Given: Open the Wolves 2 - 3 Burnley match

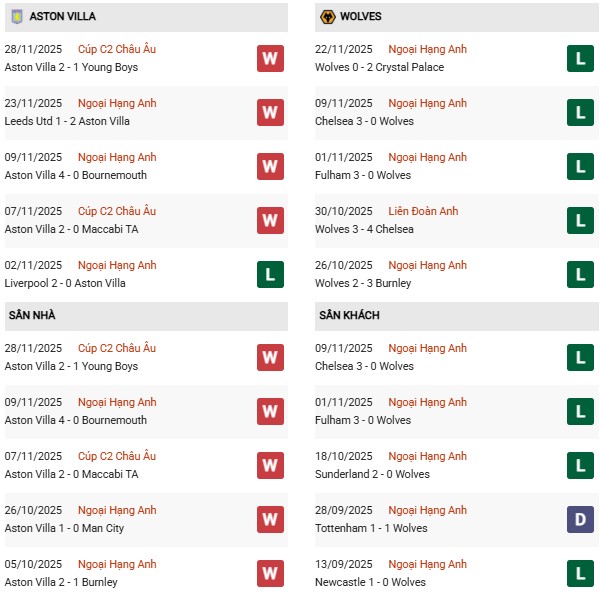Looking at the screenshot, I should click(362, 283).
